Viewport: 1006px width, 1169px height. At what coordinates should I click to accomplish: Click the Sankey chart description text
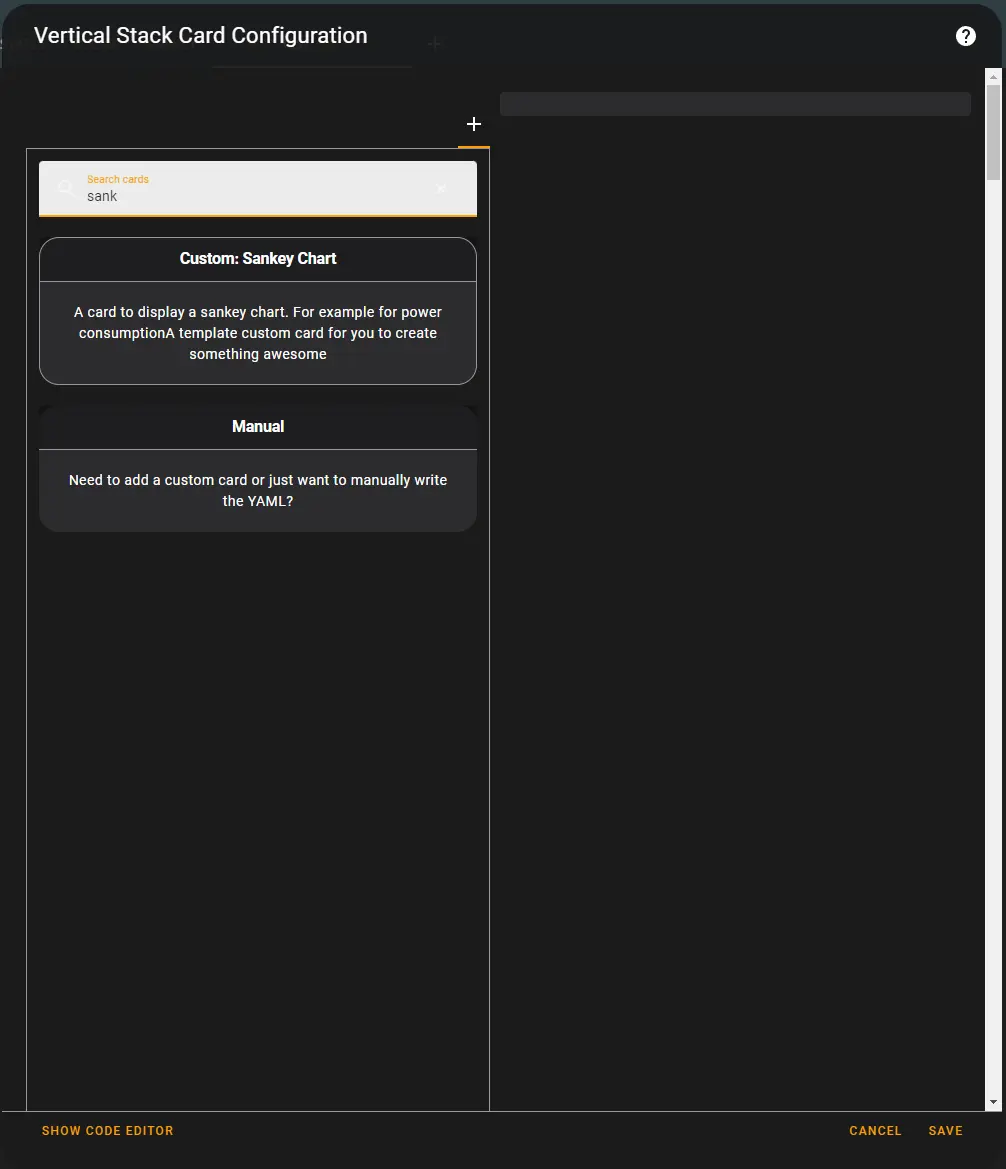[258, 333]
